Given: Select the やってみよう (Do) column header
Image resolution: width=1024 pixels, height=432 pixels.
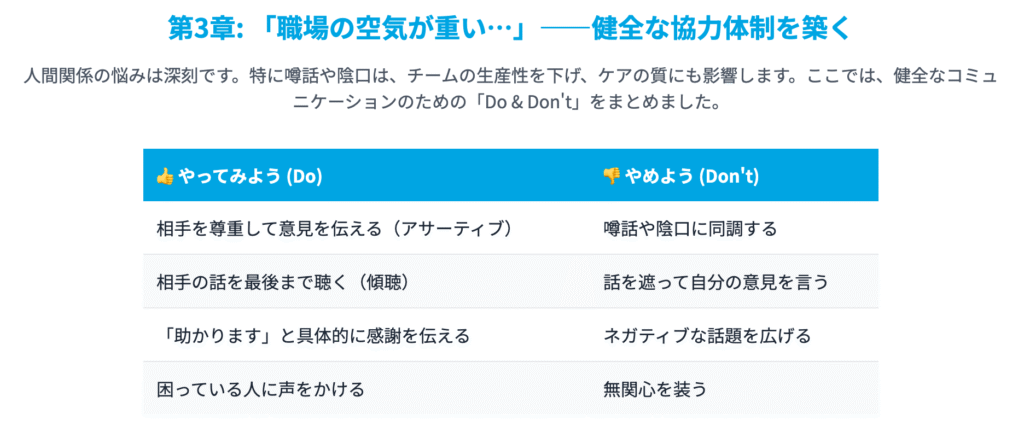Looking at the screenshot, I should tap(366, 175).
